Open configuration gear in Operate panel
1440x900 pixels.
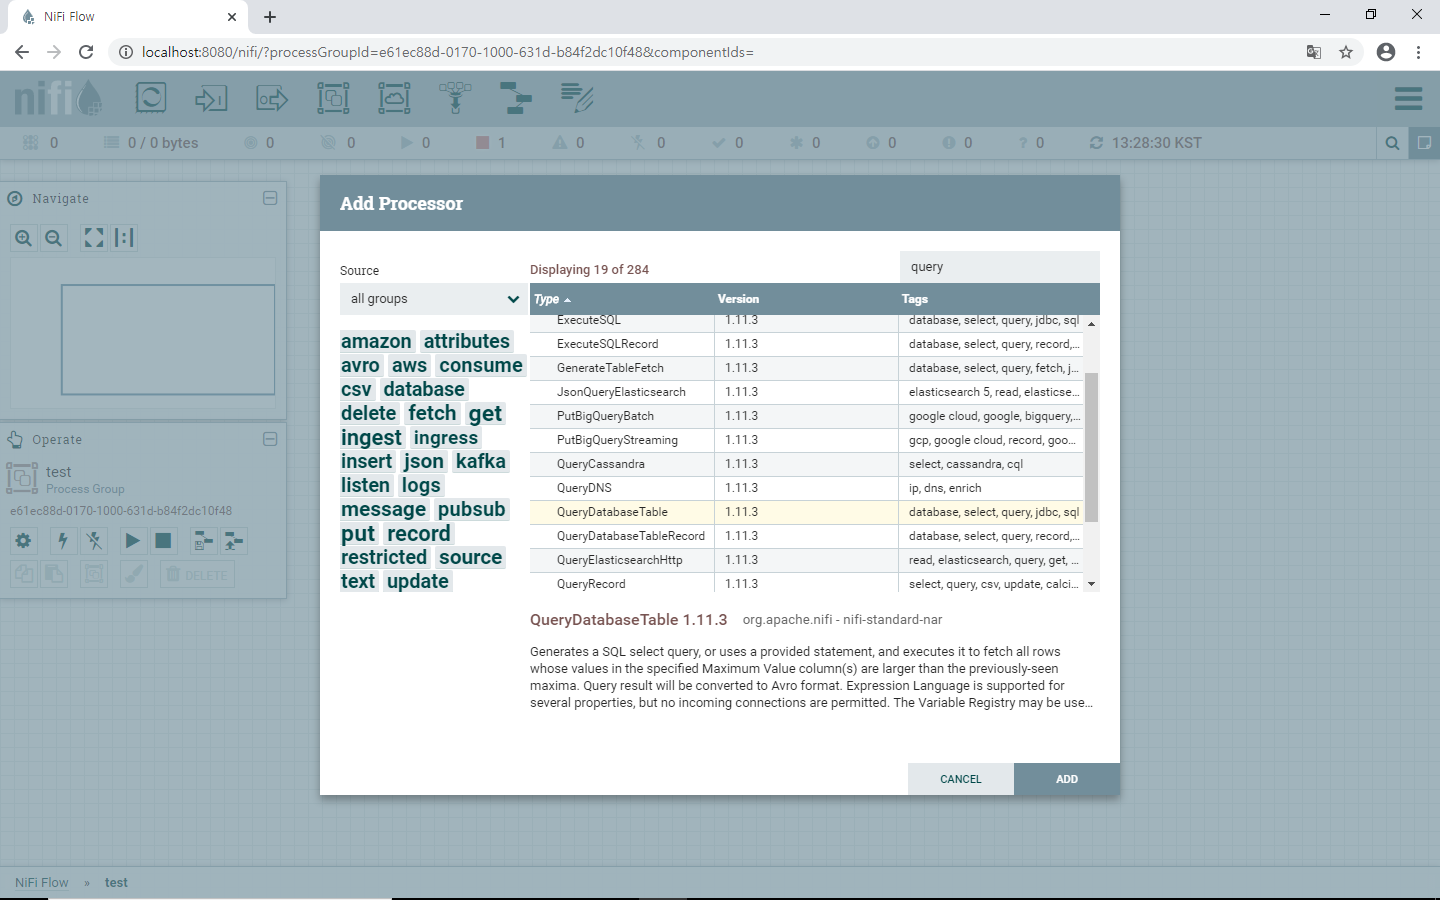24,541
